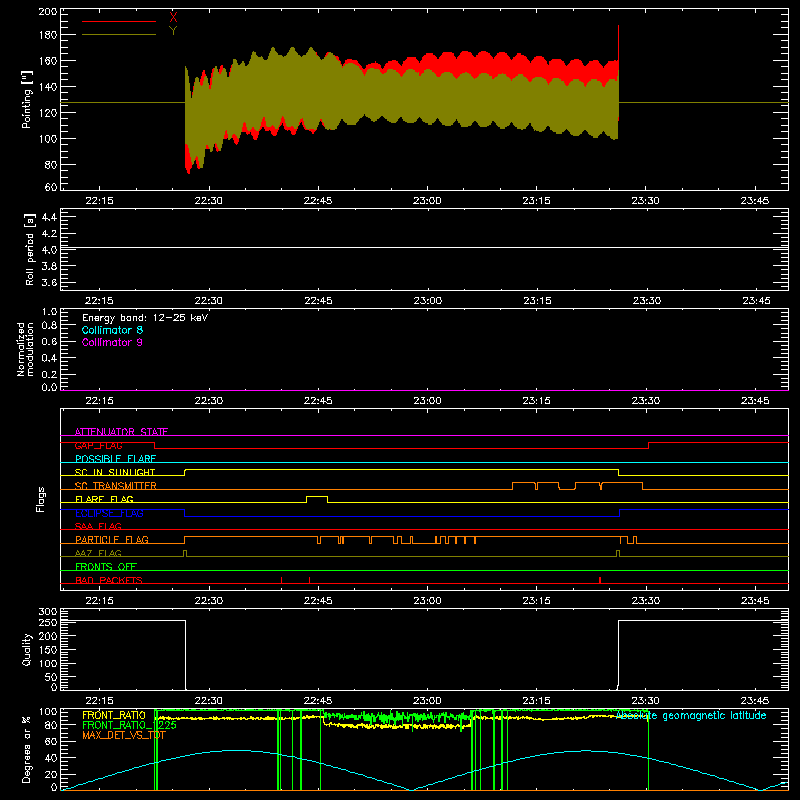Screen dimensions: 800x800
Task: Select the SC_TRANSMITTER label
Action: [115, 486]
